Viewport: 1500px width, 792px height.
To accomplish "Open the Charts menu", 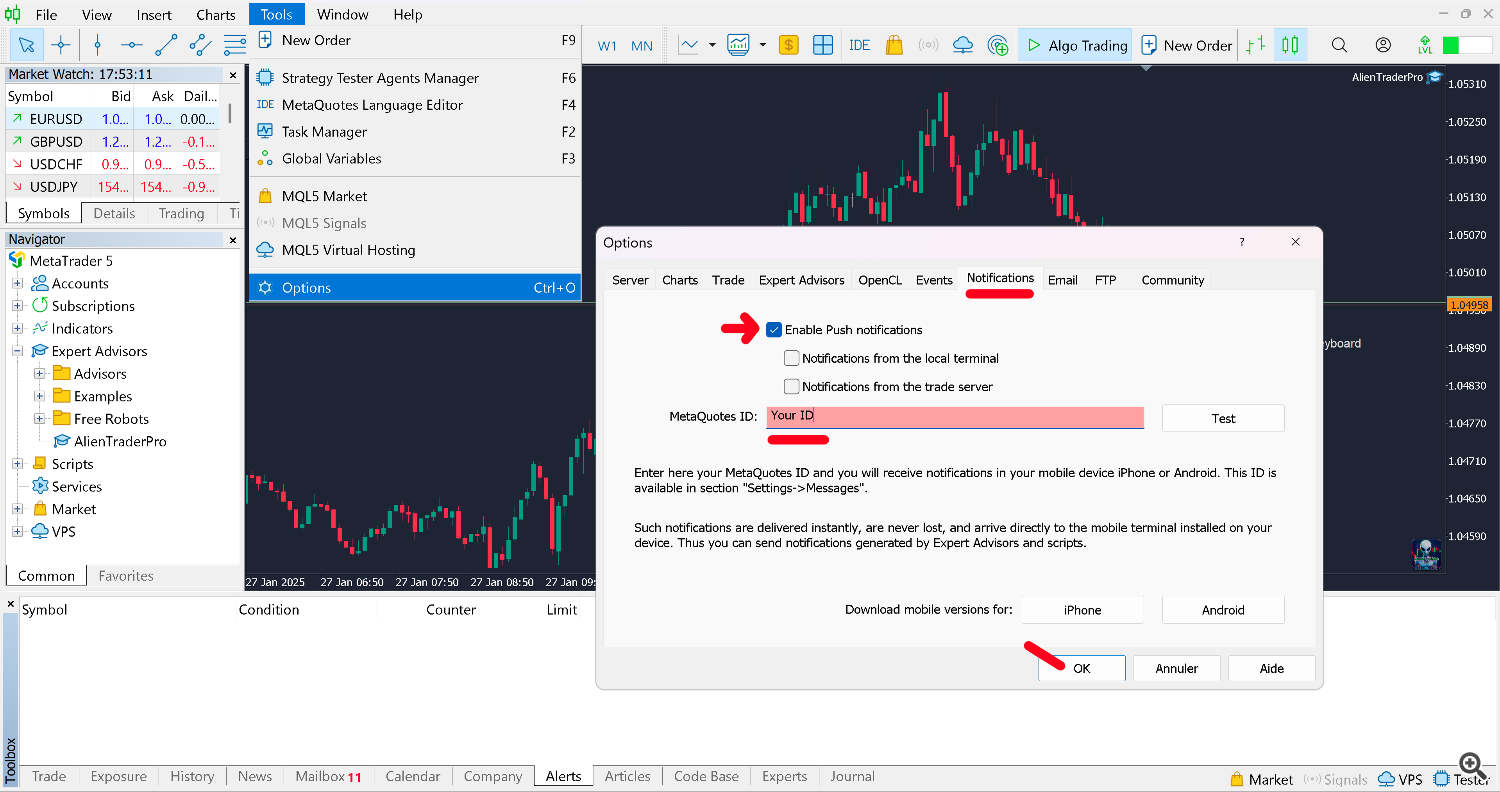I will click(x=216, y=14).
